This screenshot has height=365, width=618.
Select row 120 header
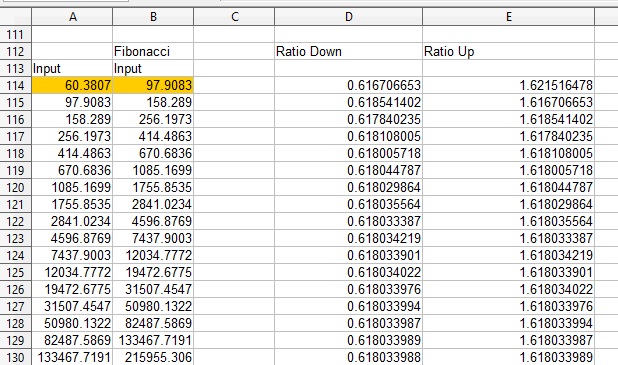[15, 187]
